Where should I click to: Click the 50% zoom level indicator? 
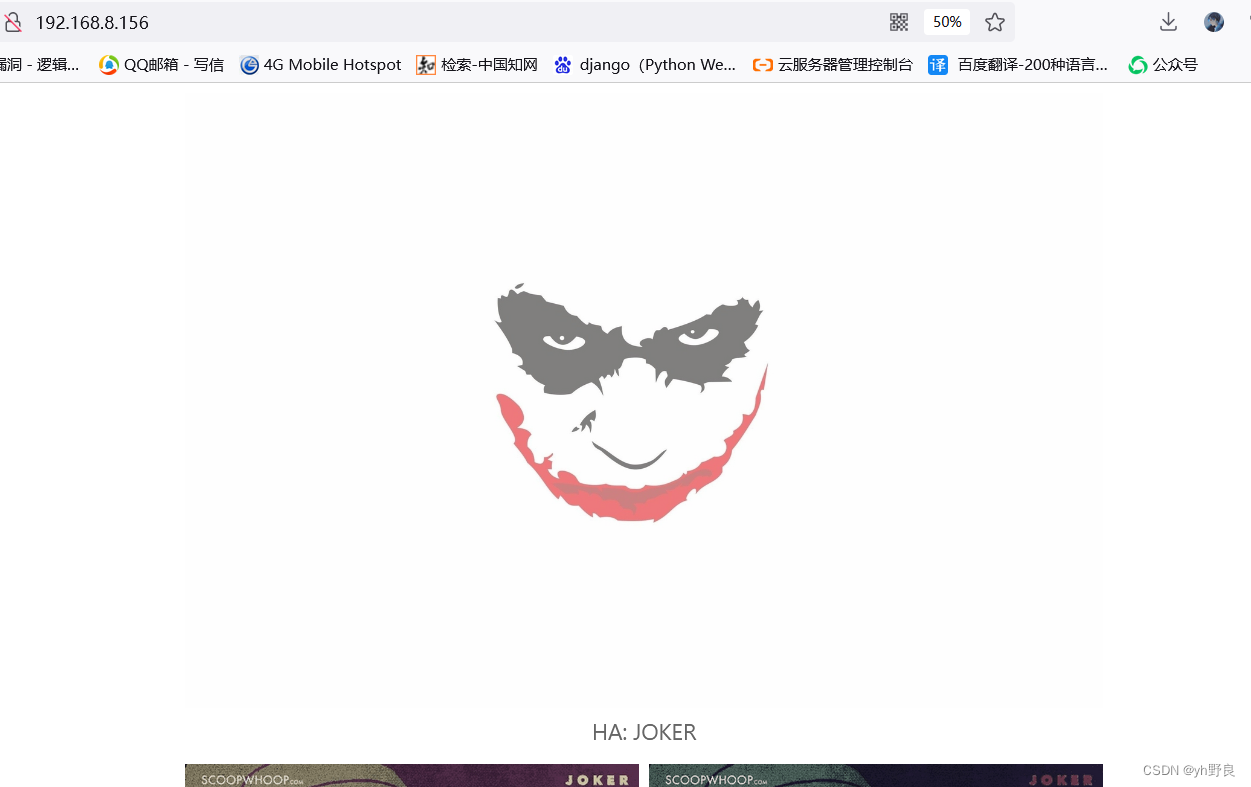tap(947, 22)
